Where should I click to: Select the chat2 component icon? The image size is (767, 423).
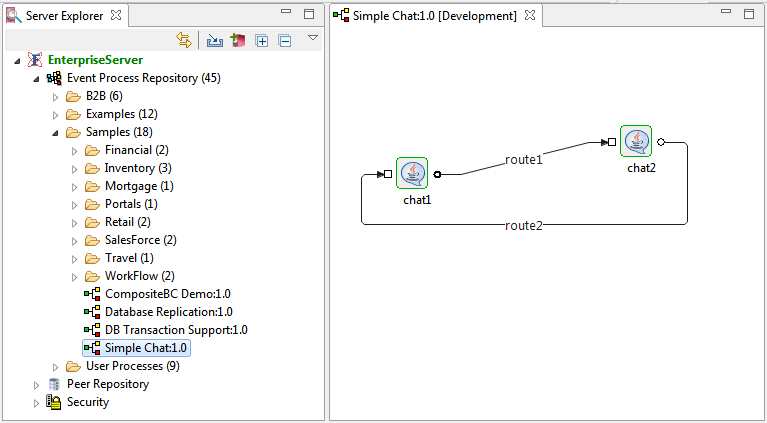click(x=636, y=141)
